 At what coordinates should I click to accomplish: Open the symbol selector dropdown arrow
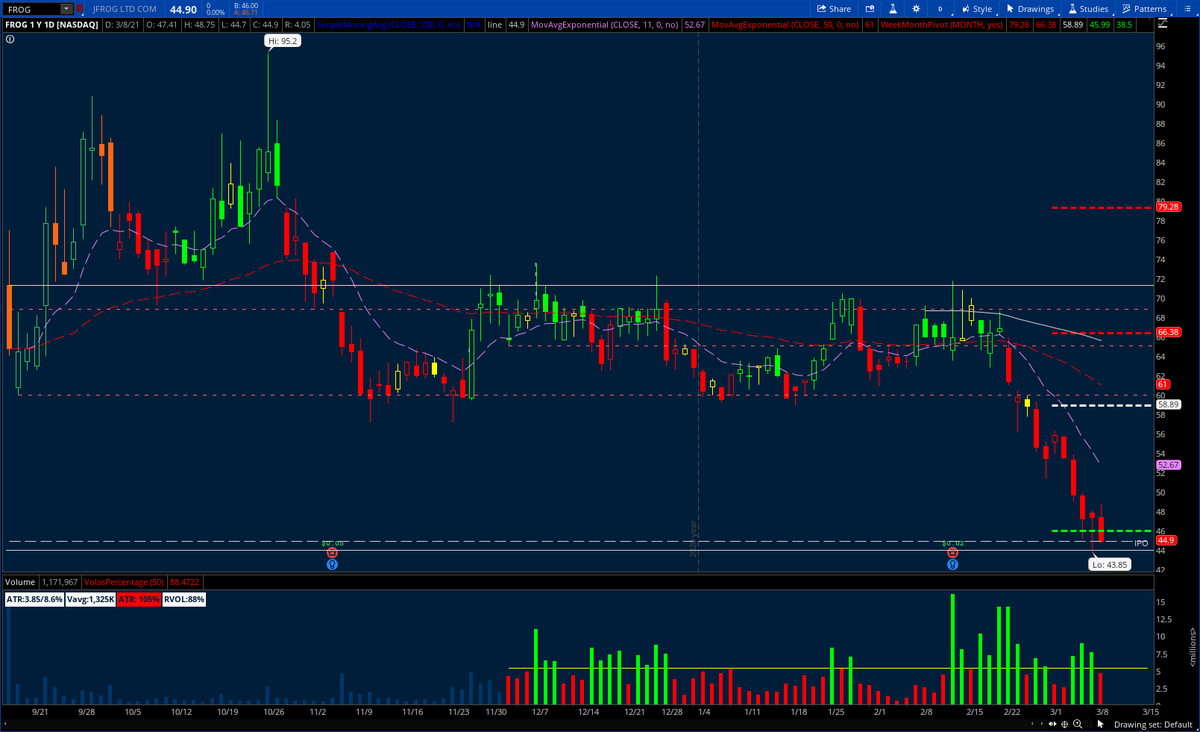point(67,9)
